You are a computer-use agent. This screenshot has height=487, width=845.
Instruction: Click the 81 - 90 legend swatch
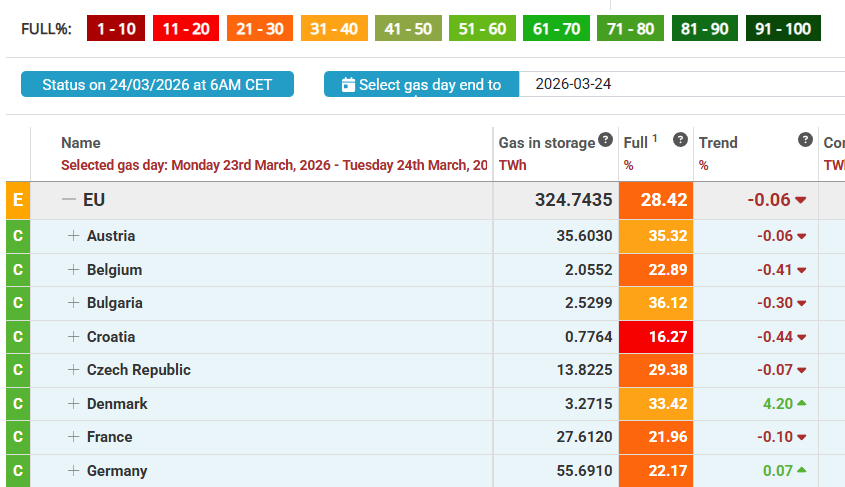(704, 28)
